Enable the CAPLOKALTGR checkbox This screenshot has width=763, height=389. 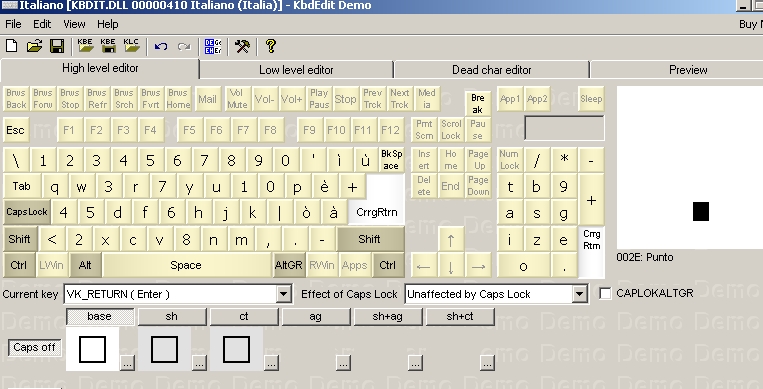coord(605,294)
